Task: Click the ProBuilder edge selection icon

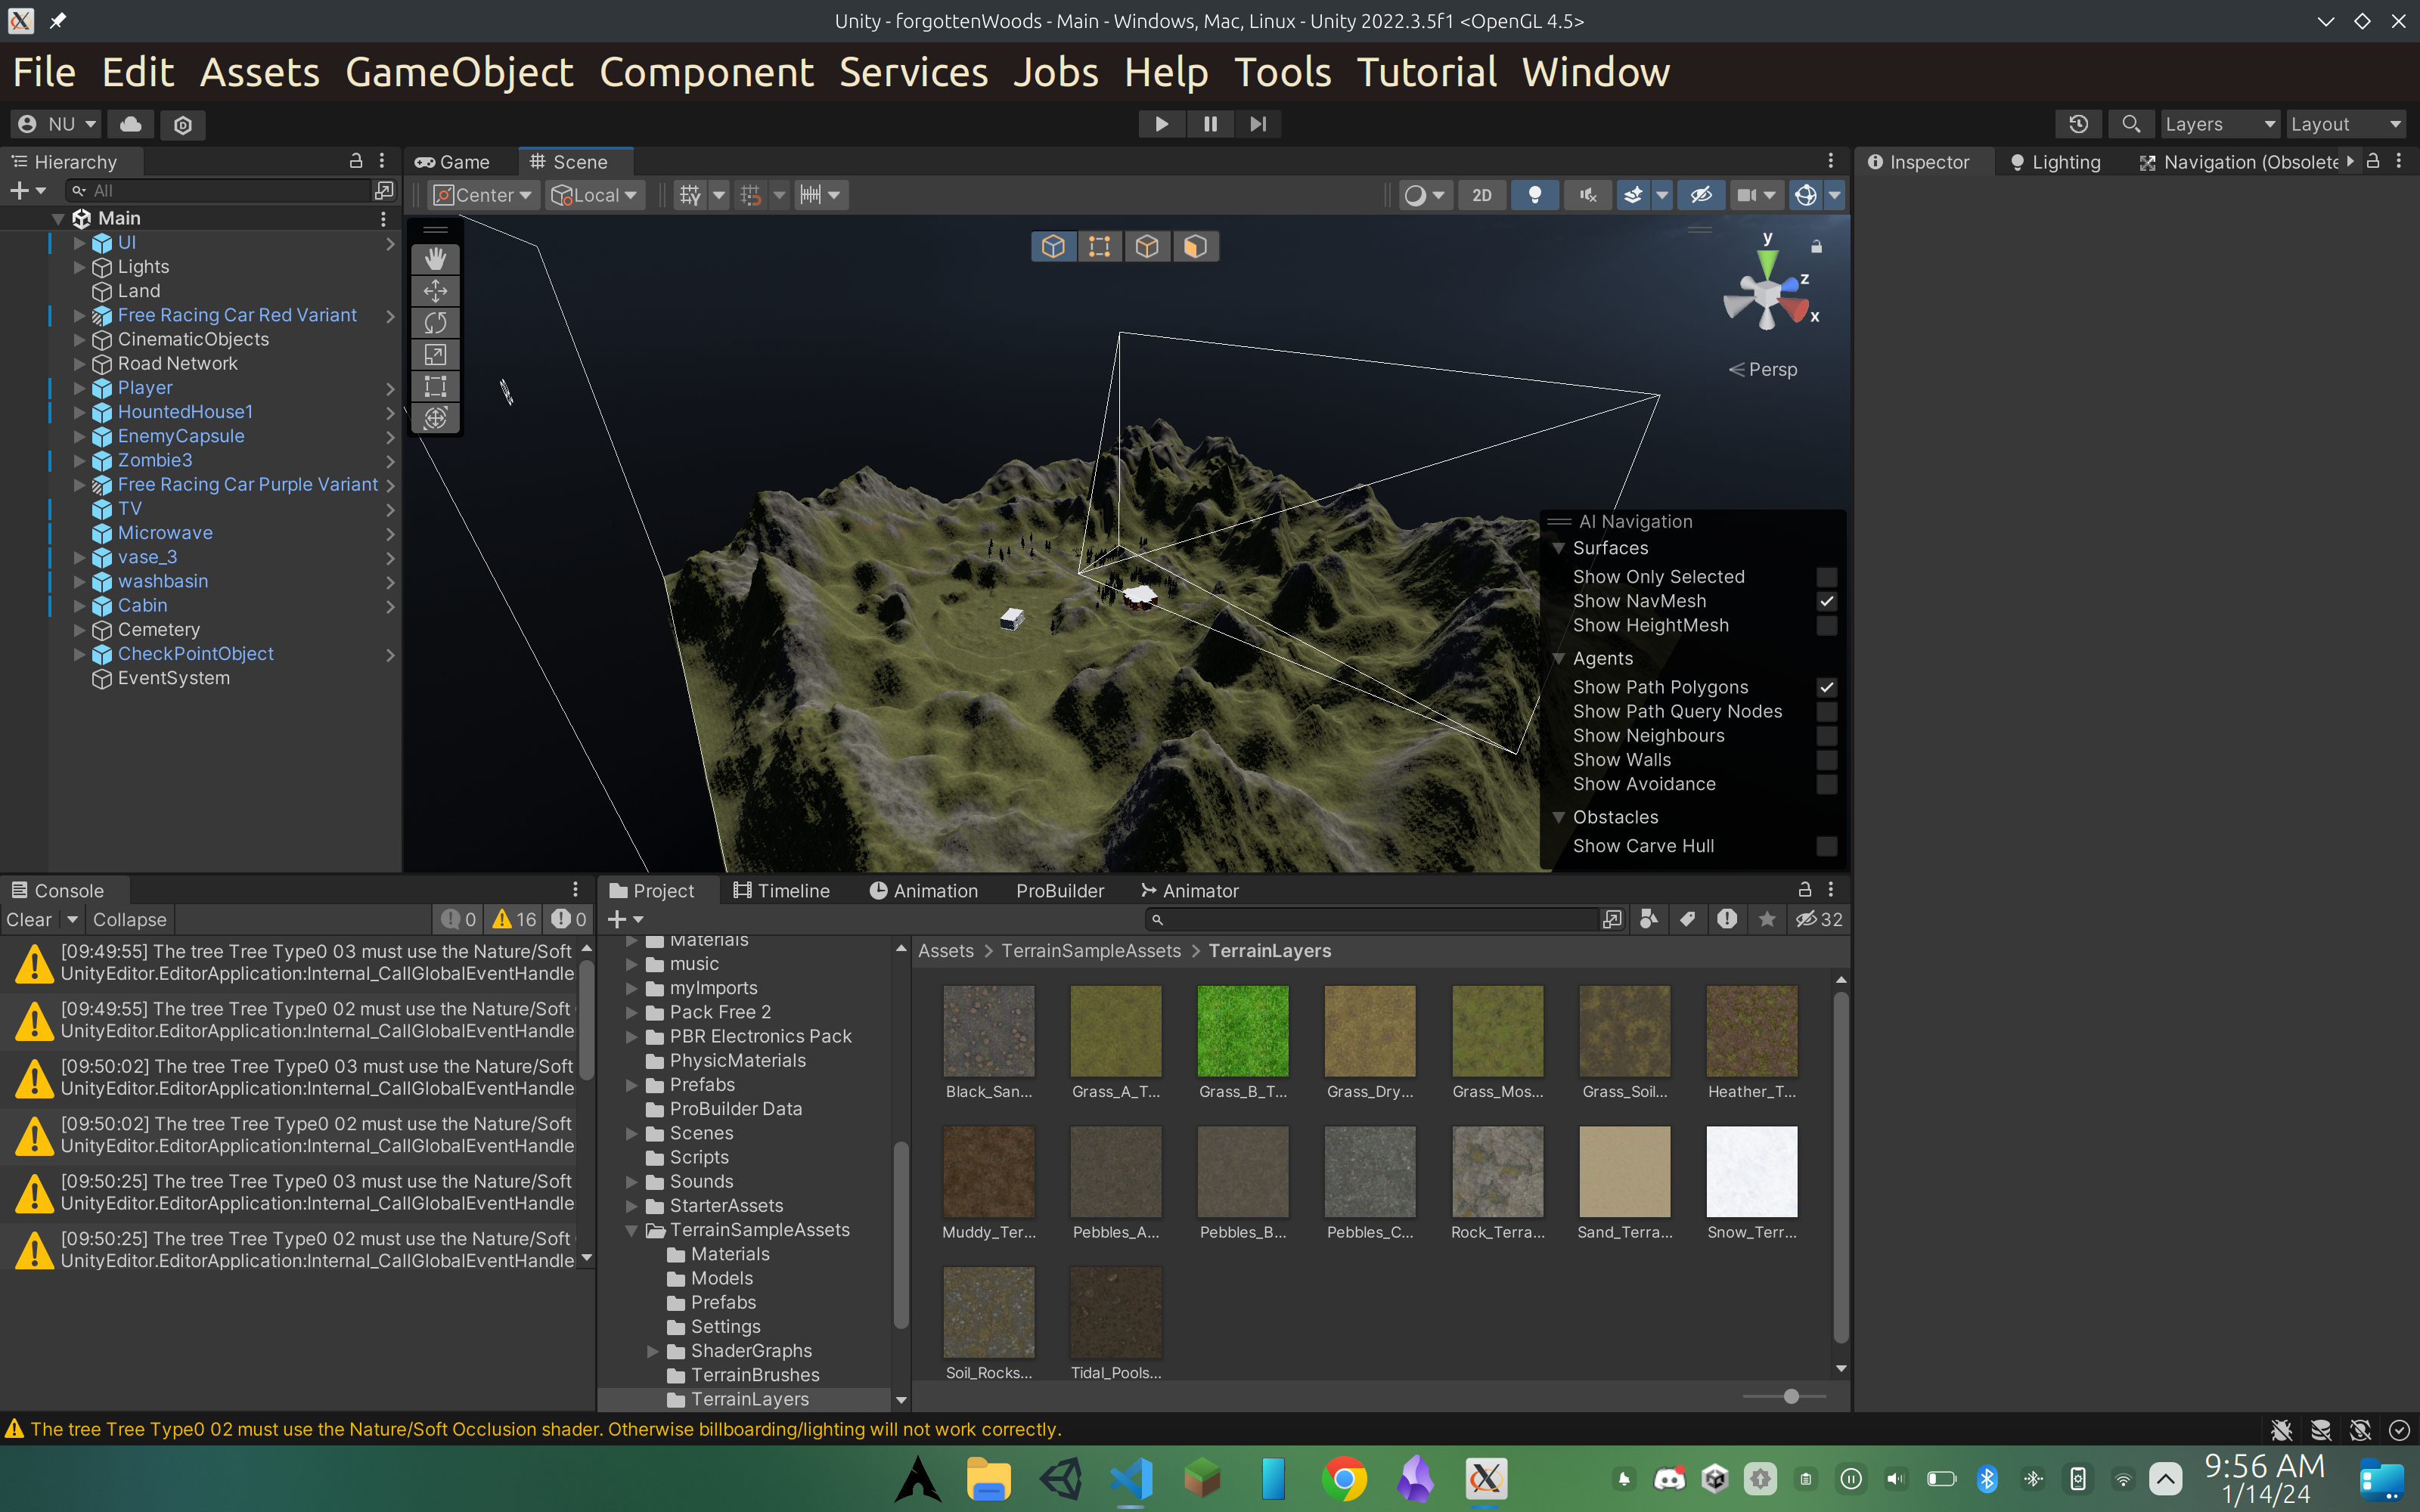Action: click(x=1147, y=246)
